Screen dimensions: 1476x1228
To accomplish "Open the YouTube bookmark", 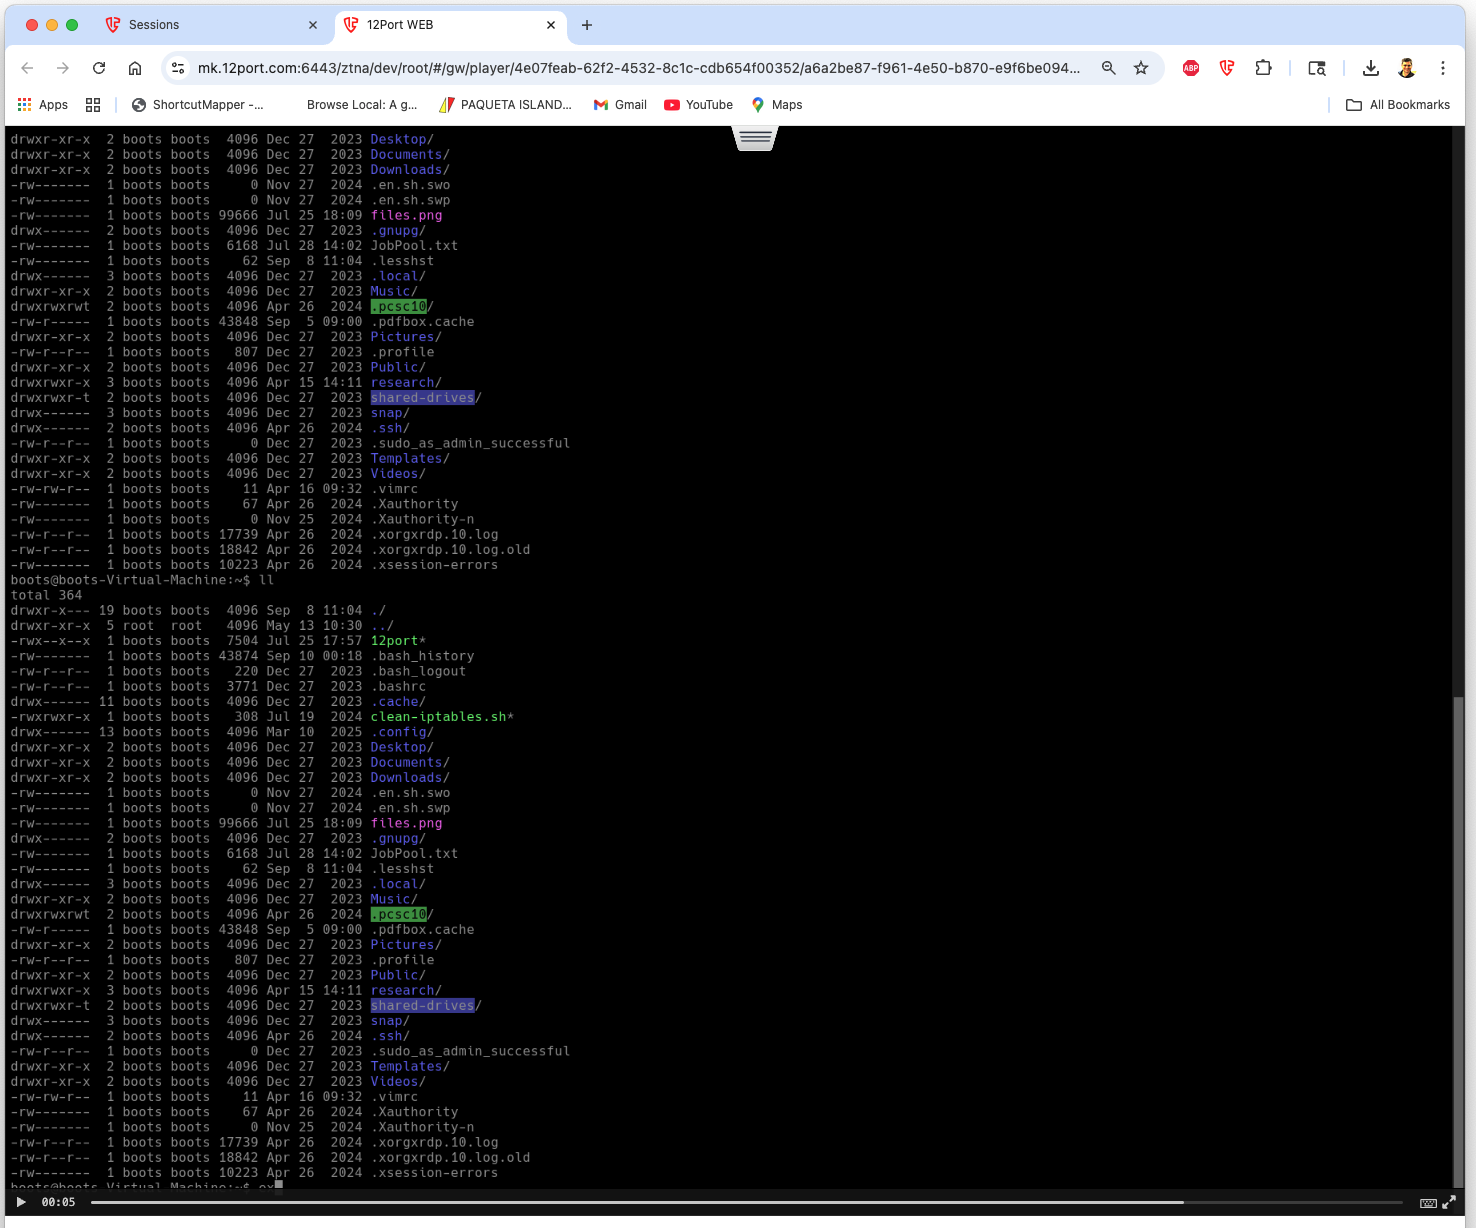I will tap(698, 105).
